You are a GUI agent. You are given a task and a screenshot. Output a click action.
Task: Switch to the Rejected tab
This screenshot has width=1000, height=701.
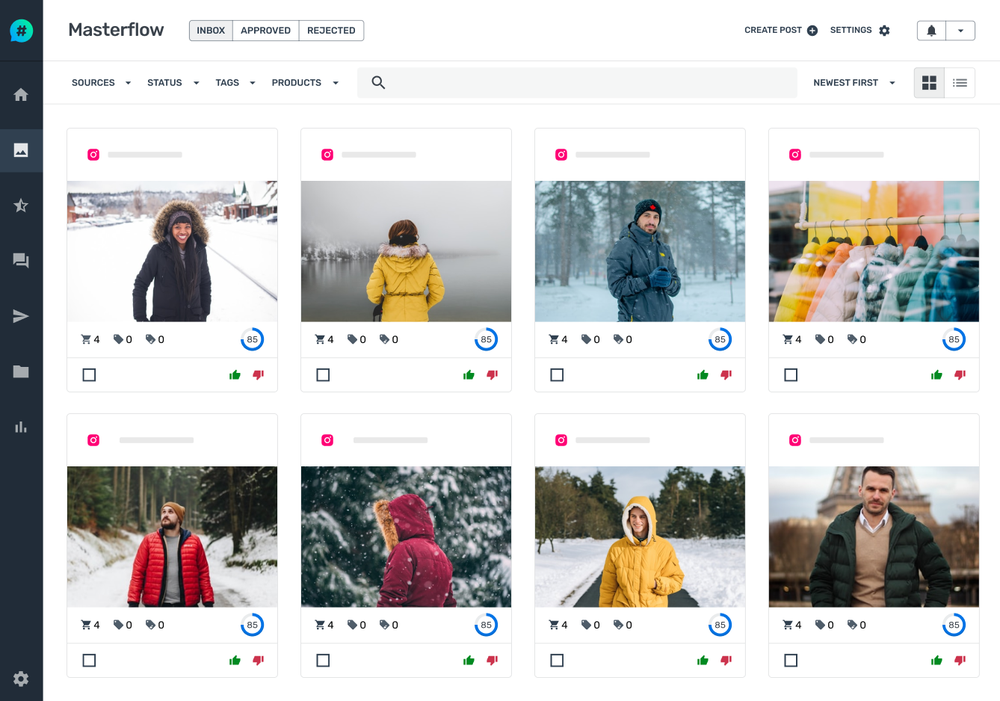331,31
